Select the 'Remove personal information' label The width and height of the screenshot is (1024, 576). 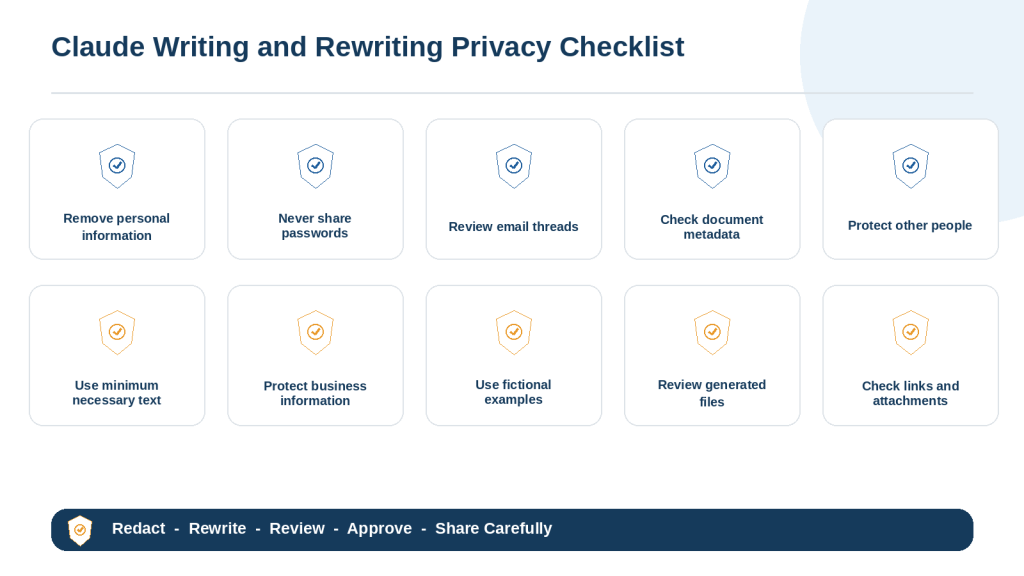[117, 227]
